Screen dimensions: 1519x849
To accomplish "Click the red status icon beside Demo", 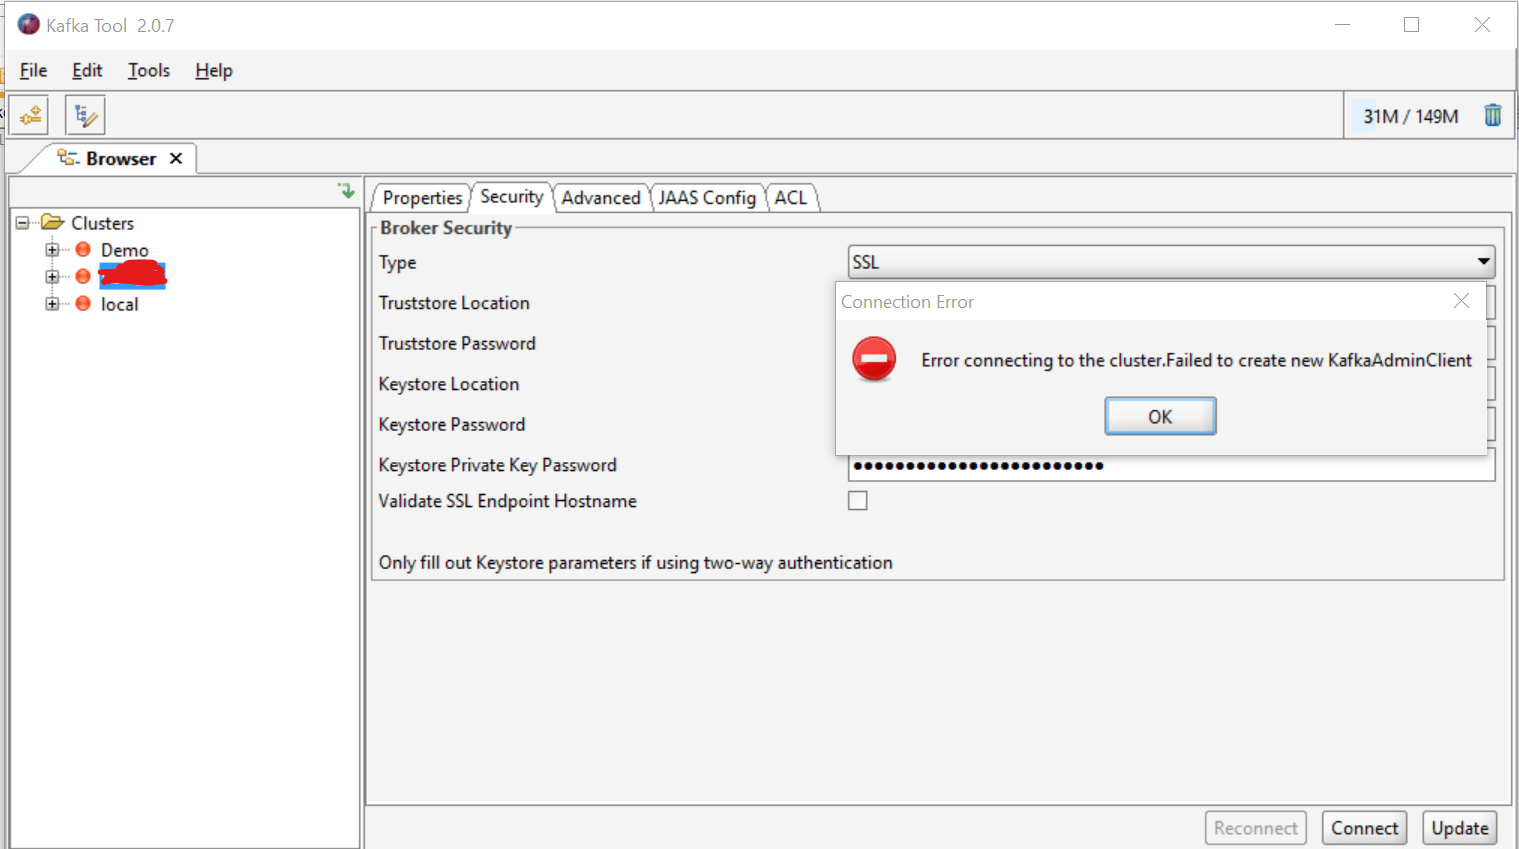I will (x=83, y=250).
